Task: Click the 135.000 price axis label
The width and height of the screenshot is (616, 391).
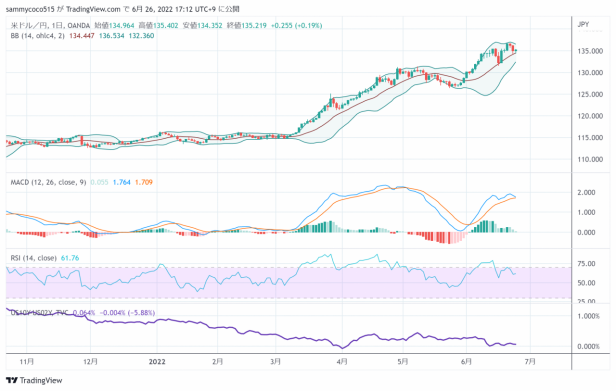Action: [590, 51]
